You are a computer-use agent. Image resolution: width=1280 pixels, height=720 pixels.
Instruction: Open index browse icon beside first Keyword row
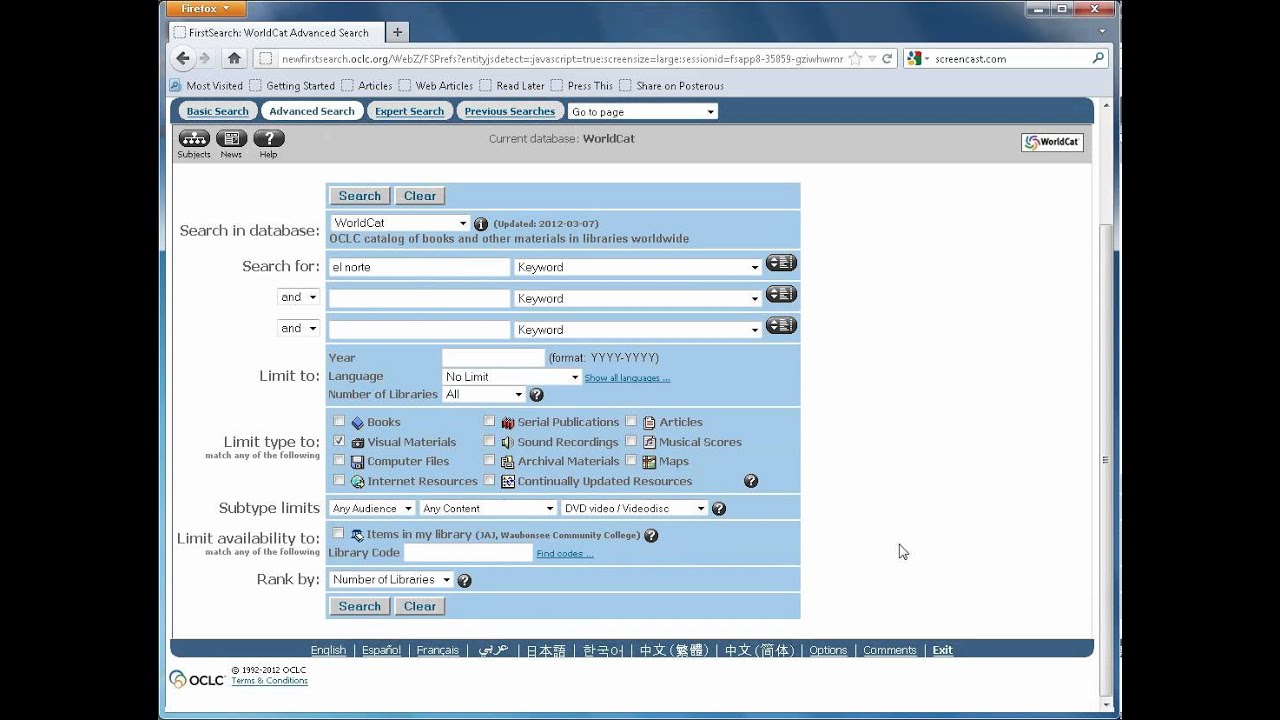[781, 263]
